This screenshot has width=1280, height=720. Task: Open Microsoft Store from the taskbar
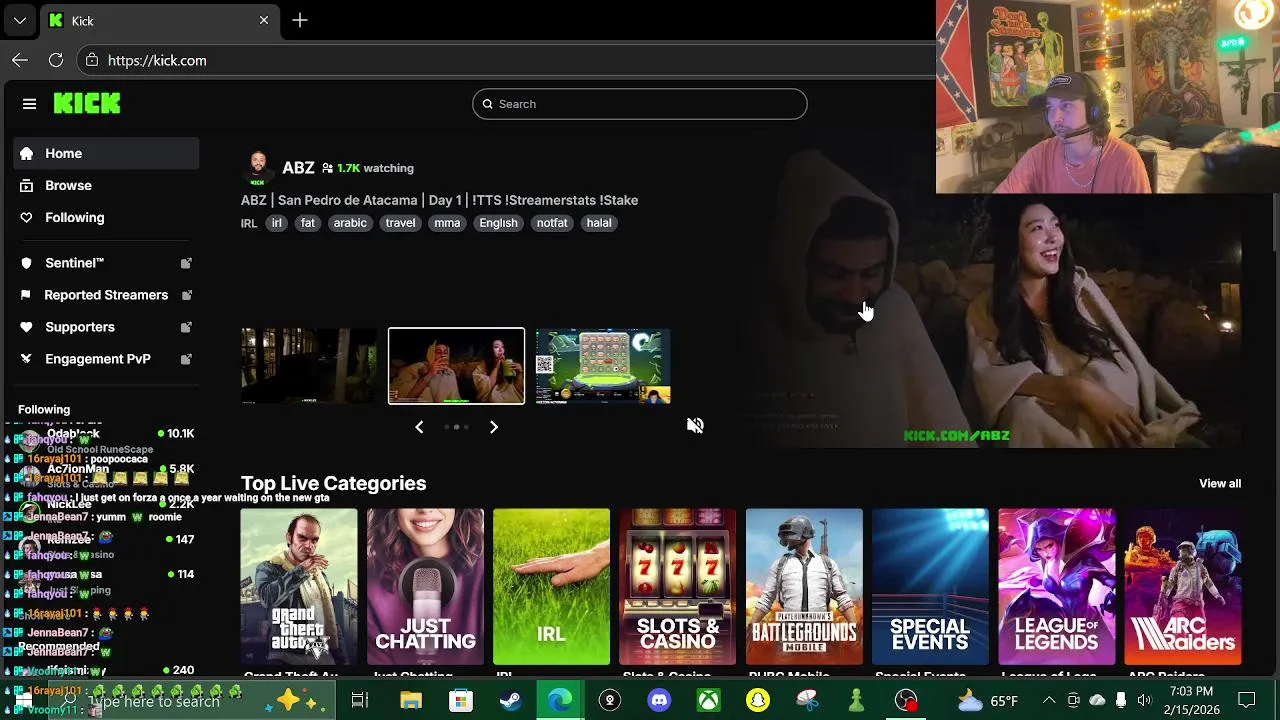pyautogui.click(x=460, y=700)
